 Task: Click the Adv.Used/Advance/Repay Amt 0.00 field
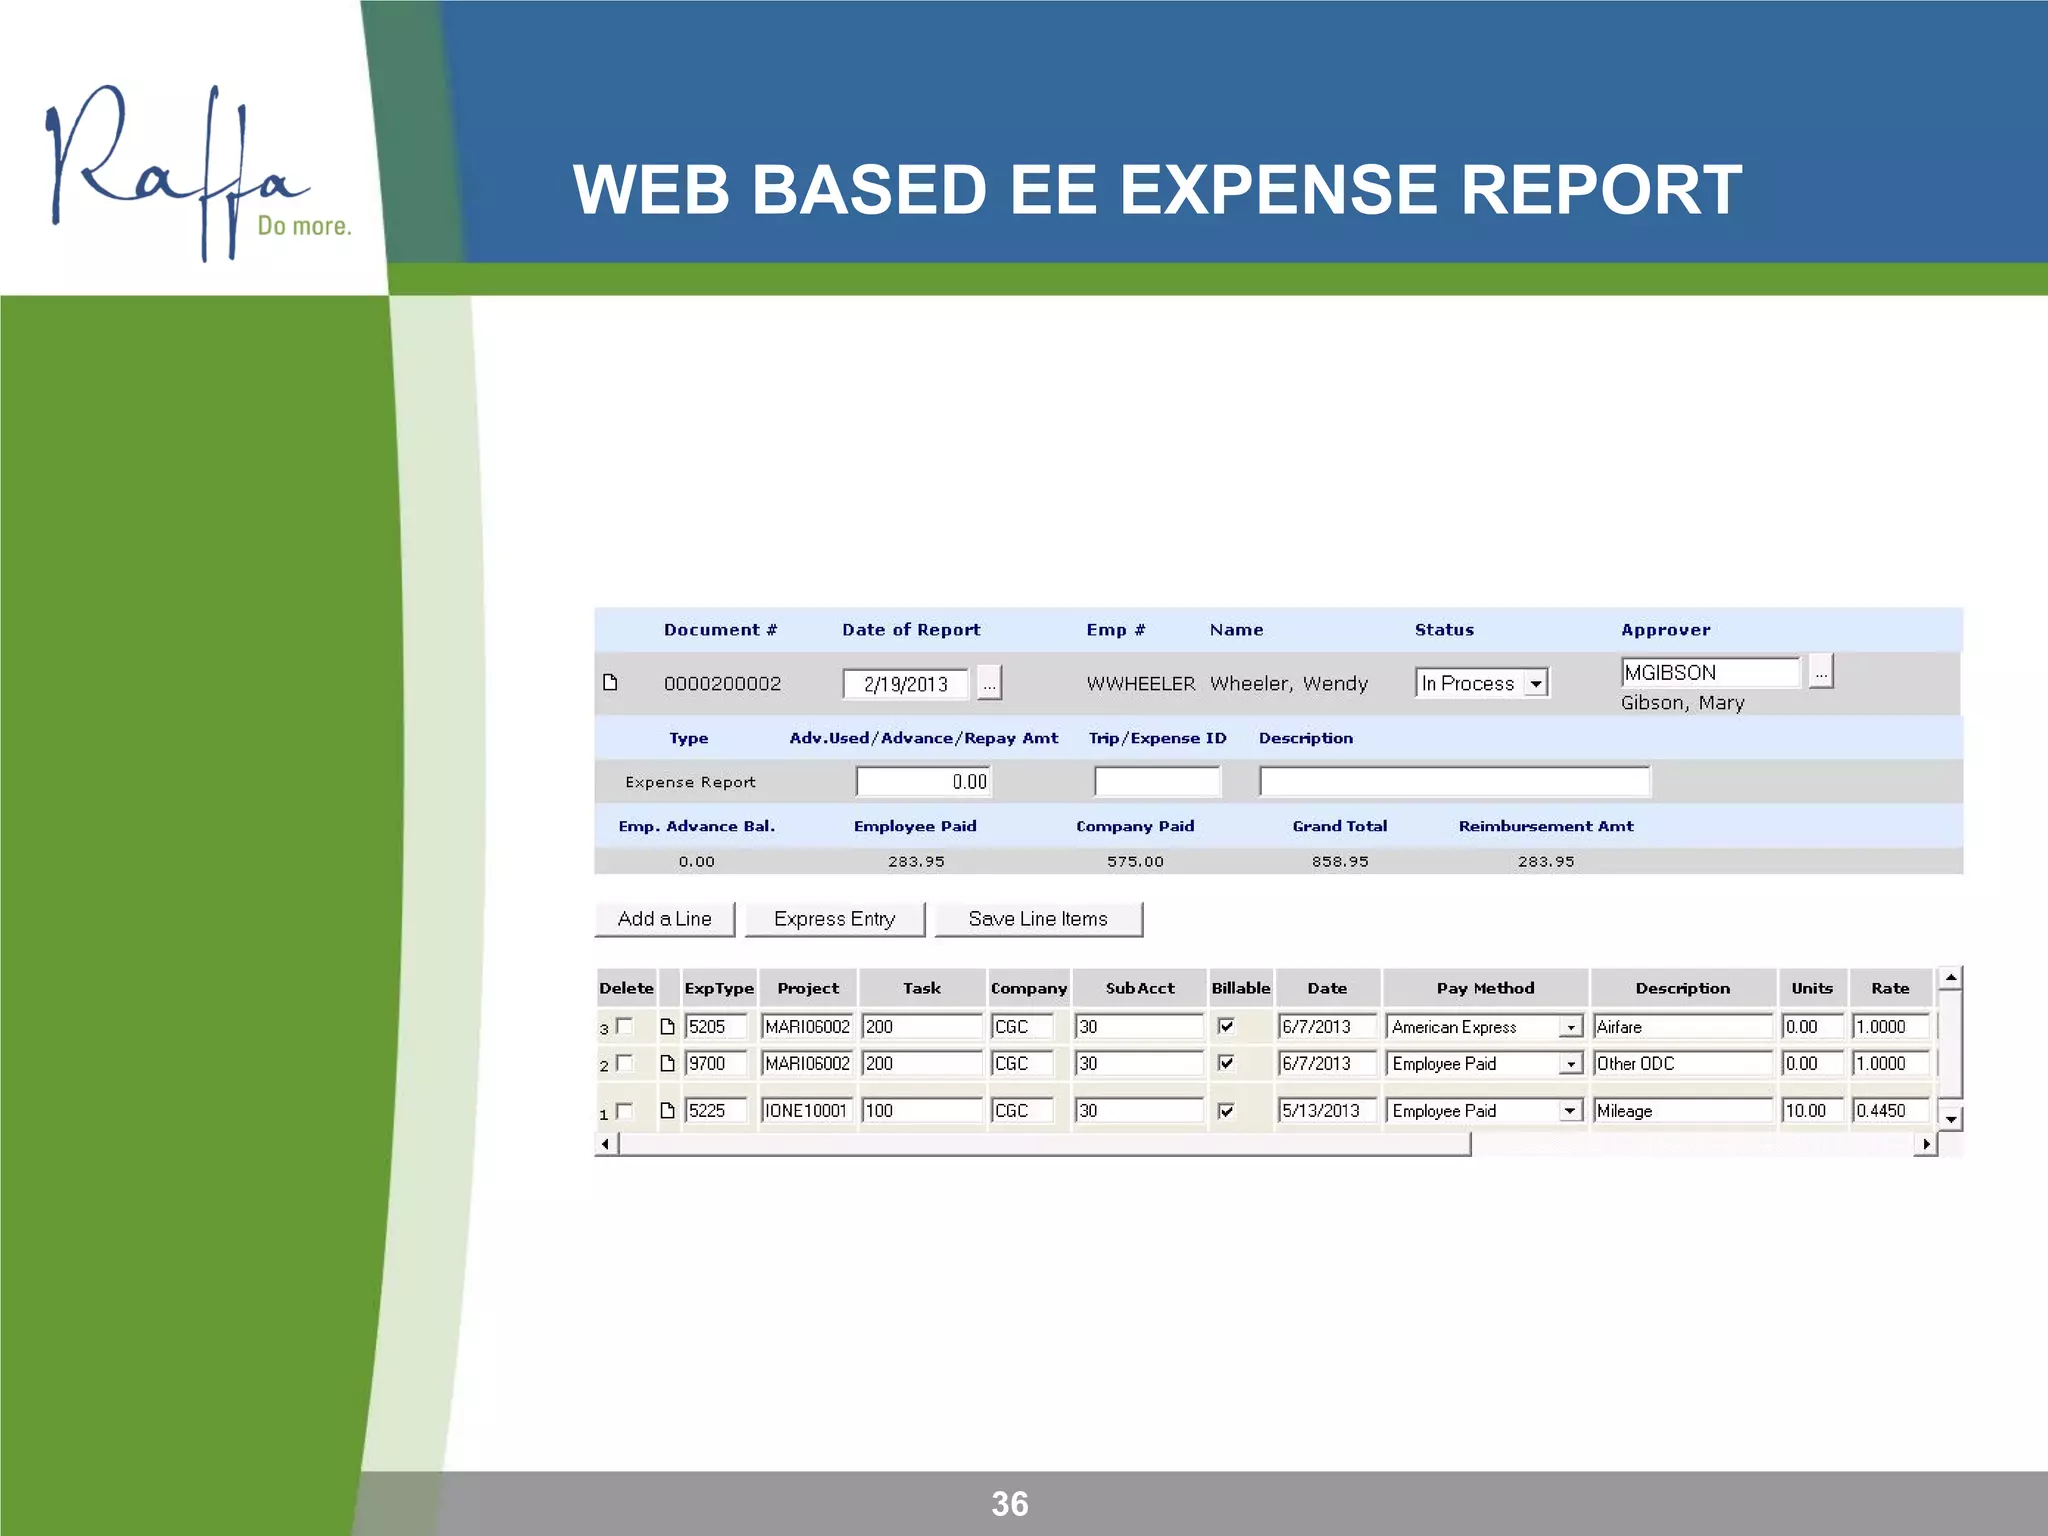[x=924, y=782]
